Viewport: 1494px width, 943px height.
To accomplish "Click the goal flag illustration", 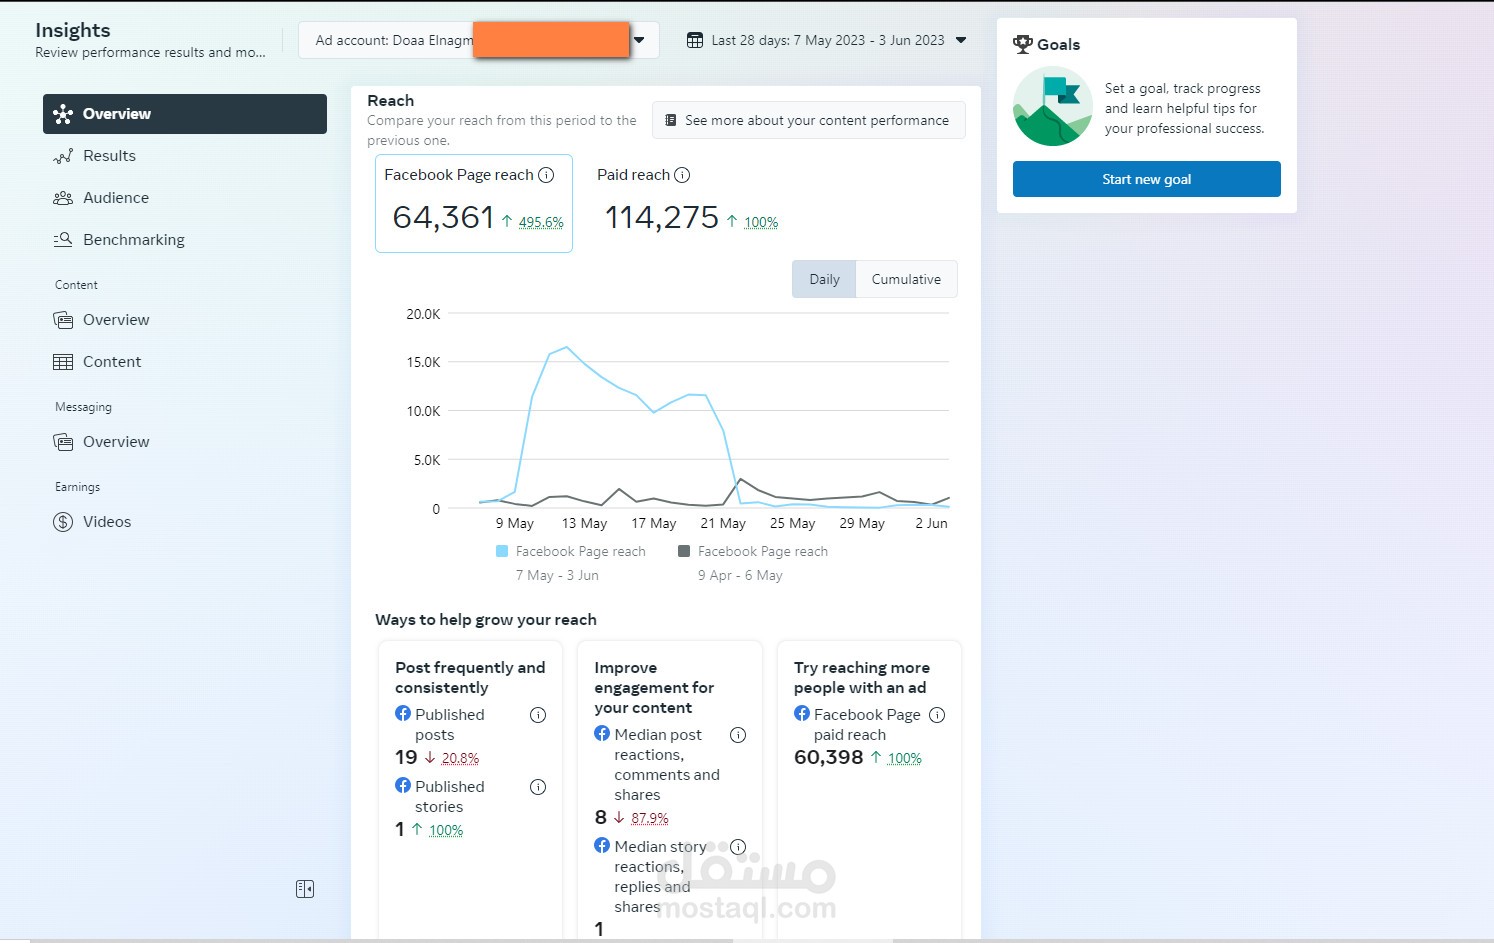I will tap(1052, 106).
